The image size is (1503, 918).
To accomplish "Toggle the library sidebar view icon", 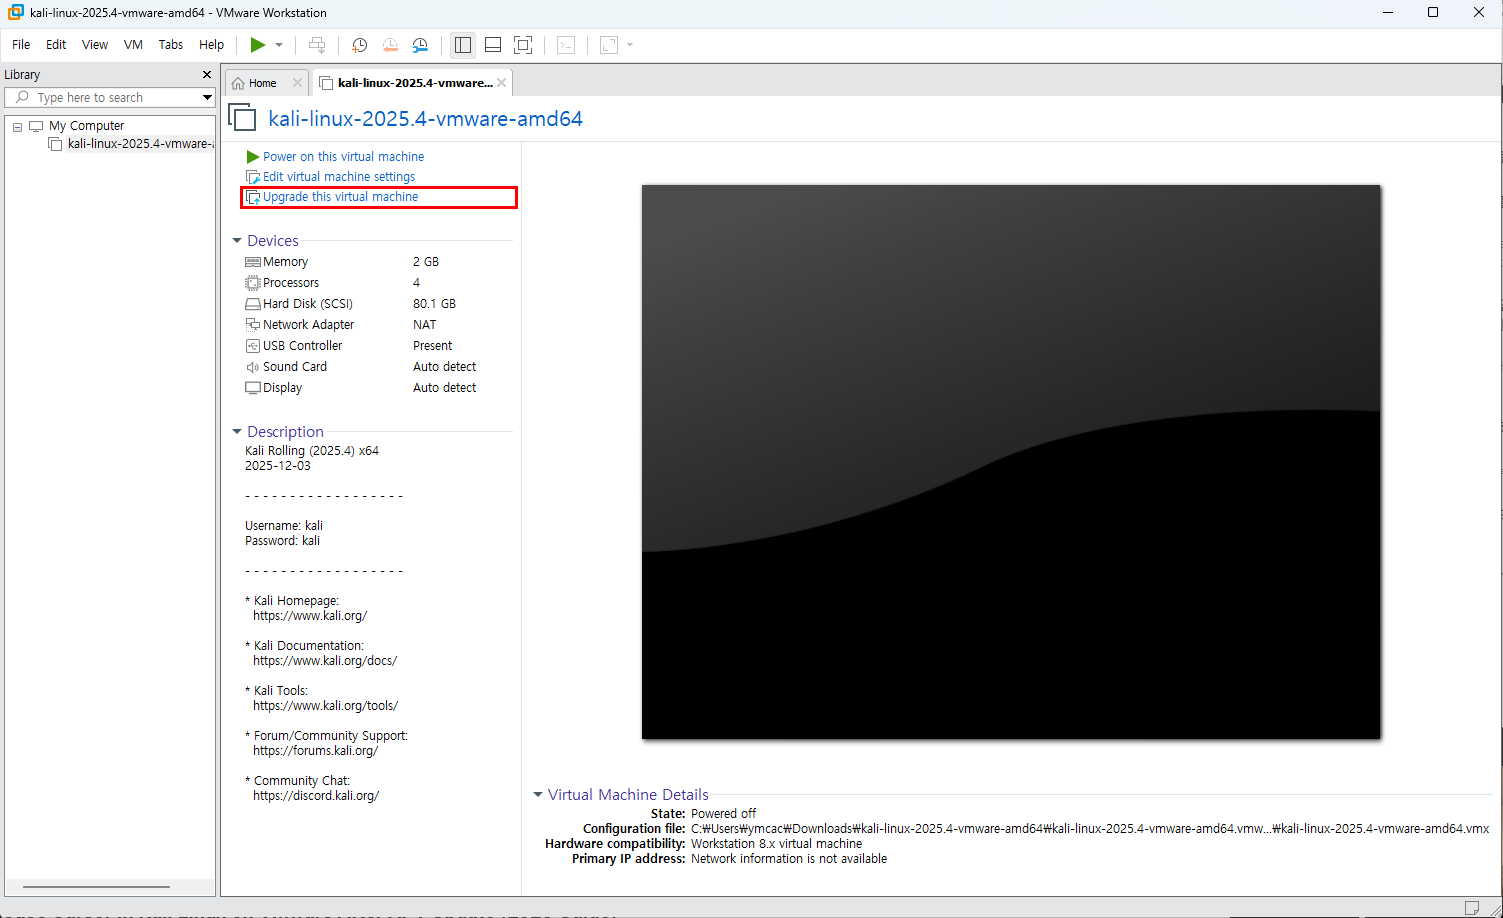I will coord(463,45).
